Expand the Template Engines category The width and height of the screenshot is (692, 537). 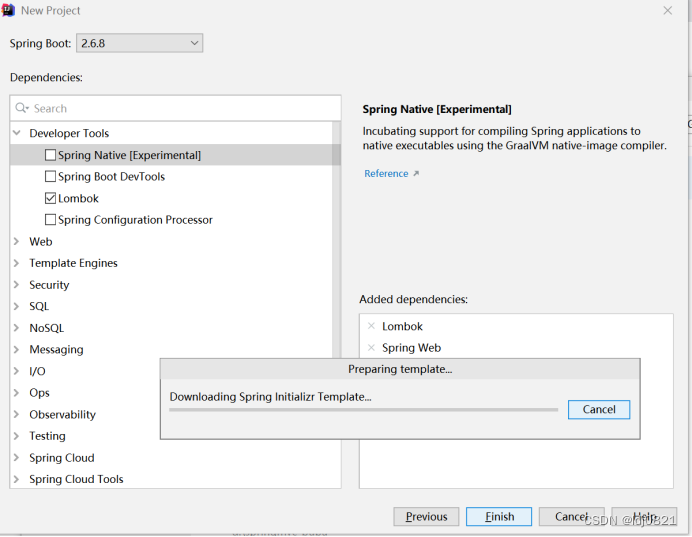tap(17, 263)
